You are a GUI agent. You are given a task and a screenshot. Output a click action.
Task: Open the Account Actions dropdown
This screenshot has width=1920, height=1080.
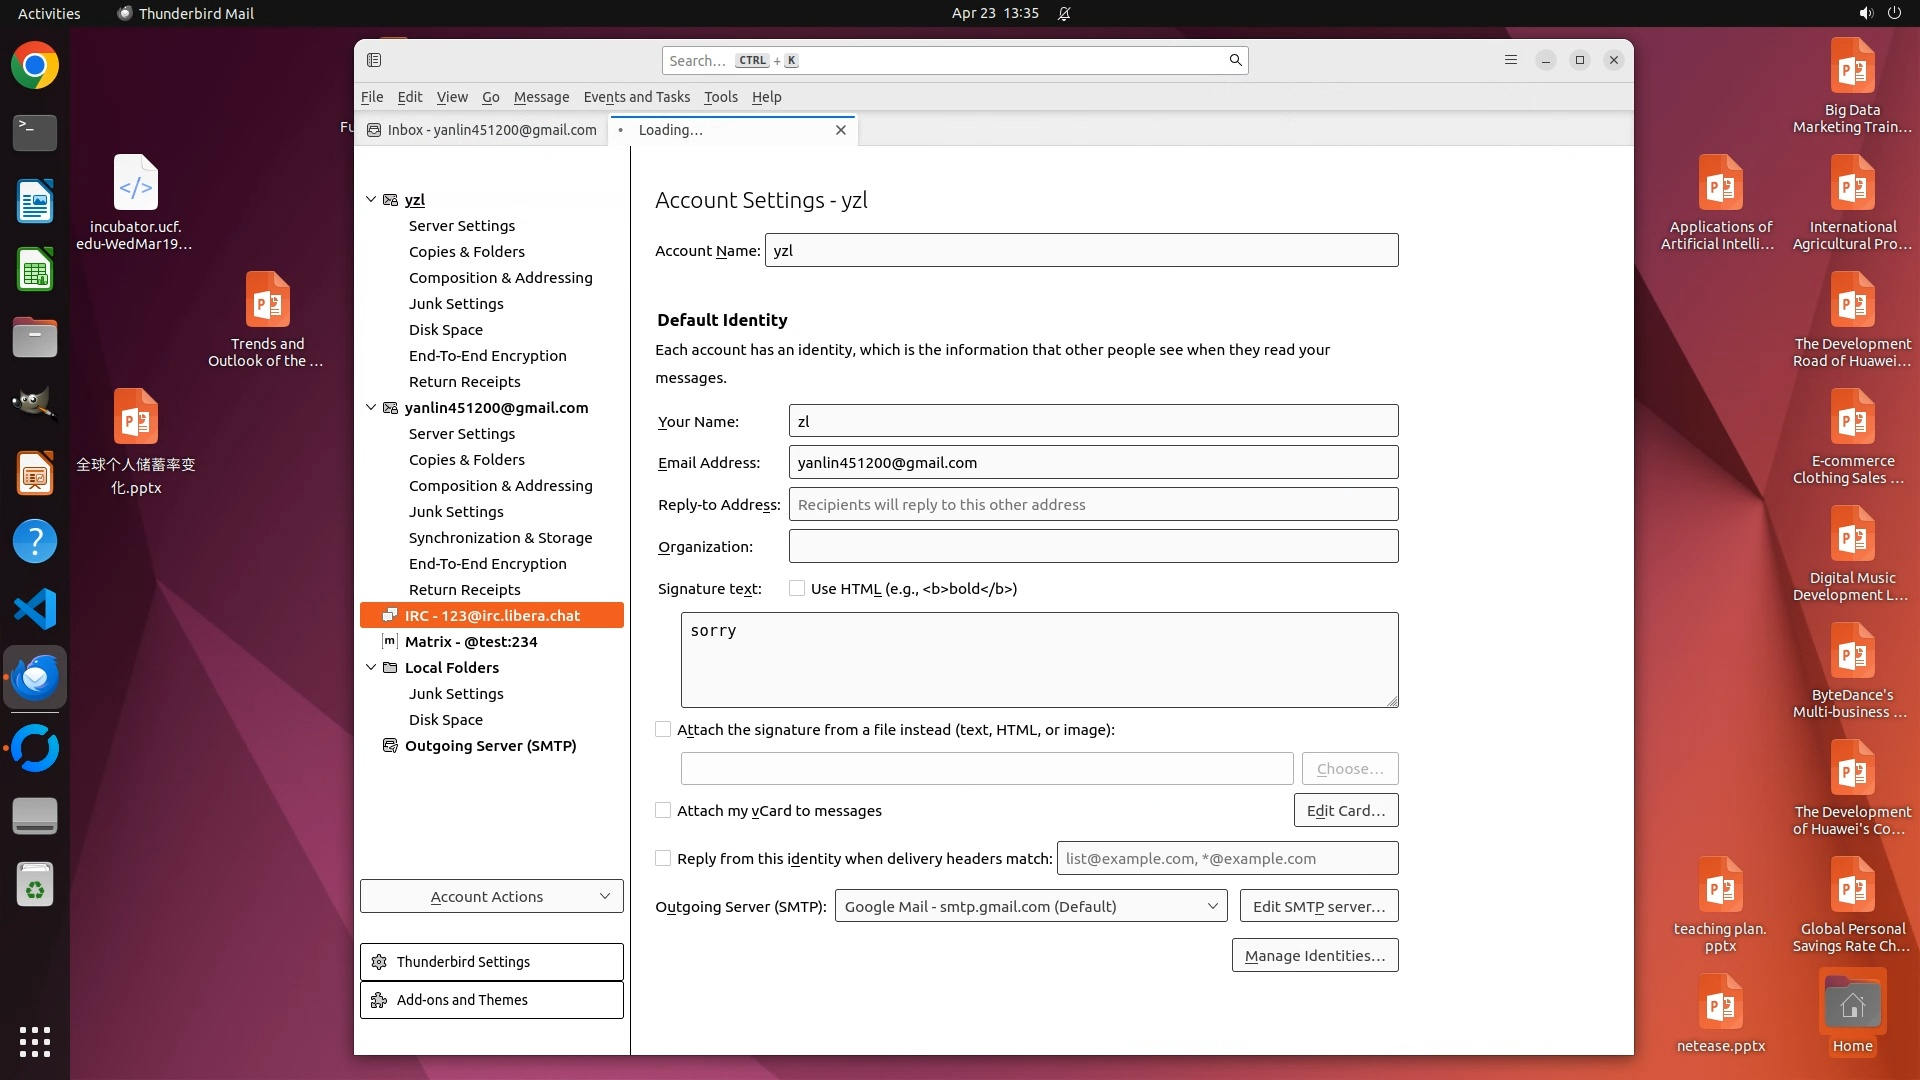tap(491, 897)
